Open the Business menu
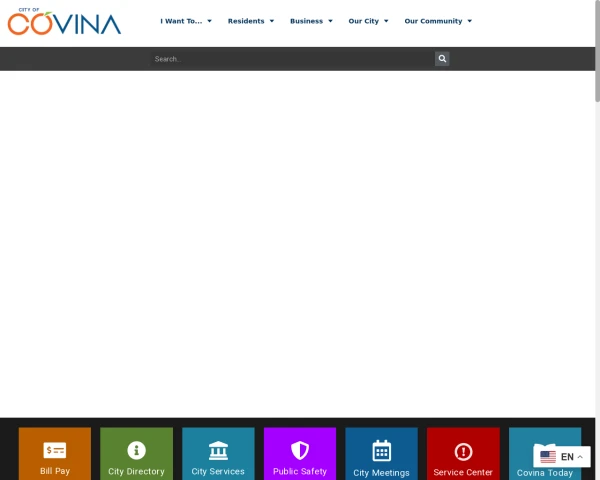 [x=307, y=21]
